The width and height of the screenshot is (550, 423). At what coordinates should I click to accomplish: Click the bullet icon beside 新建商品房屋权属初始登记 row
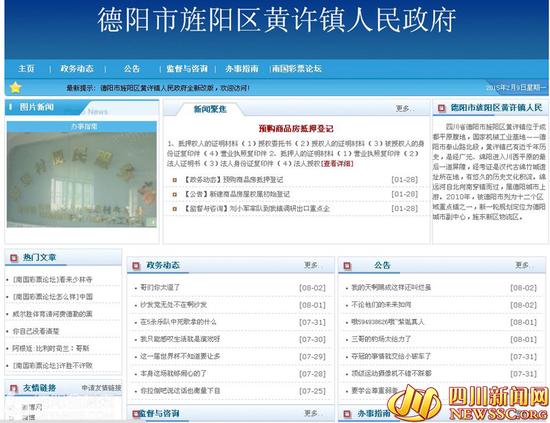pyautogui.click(x=174, y=194)
